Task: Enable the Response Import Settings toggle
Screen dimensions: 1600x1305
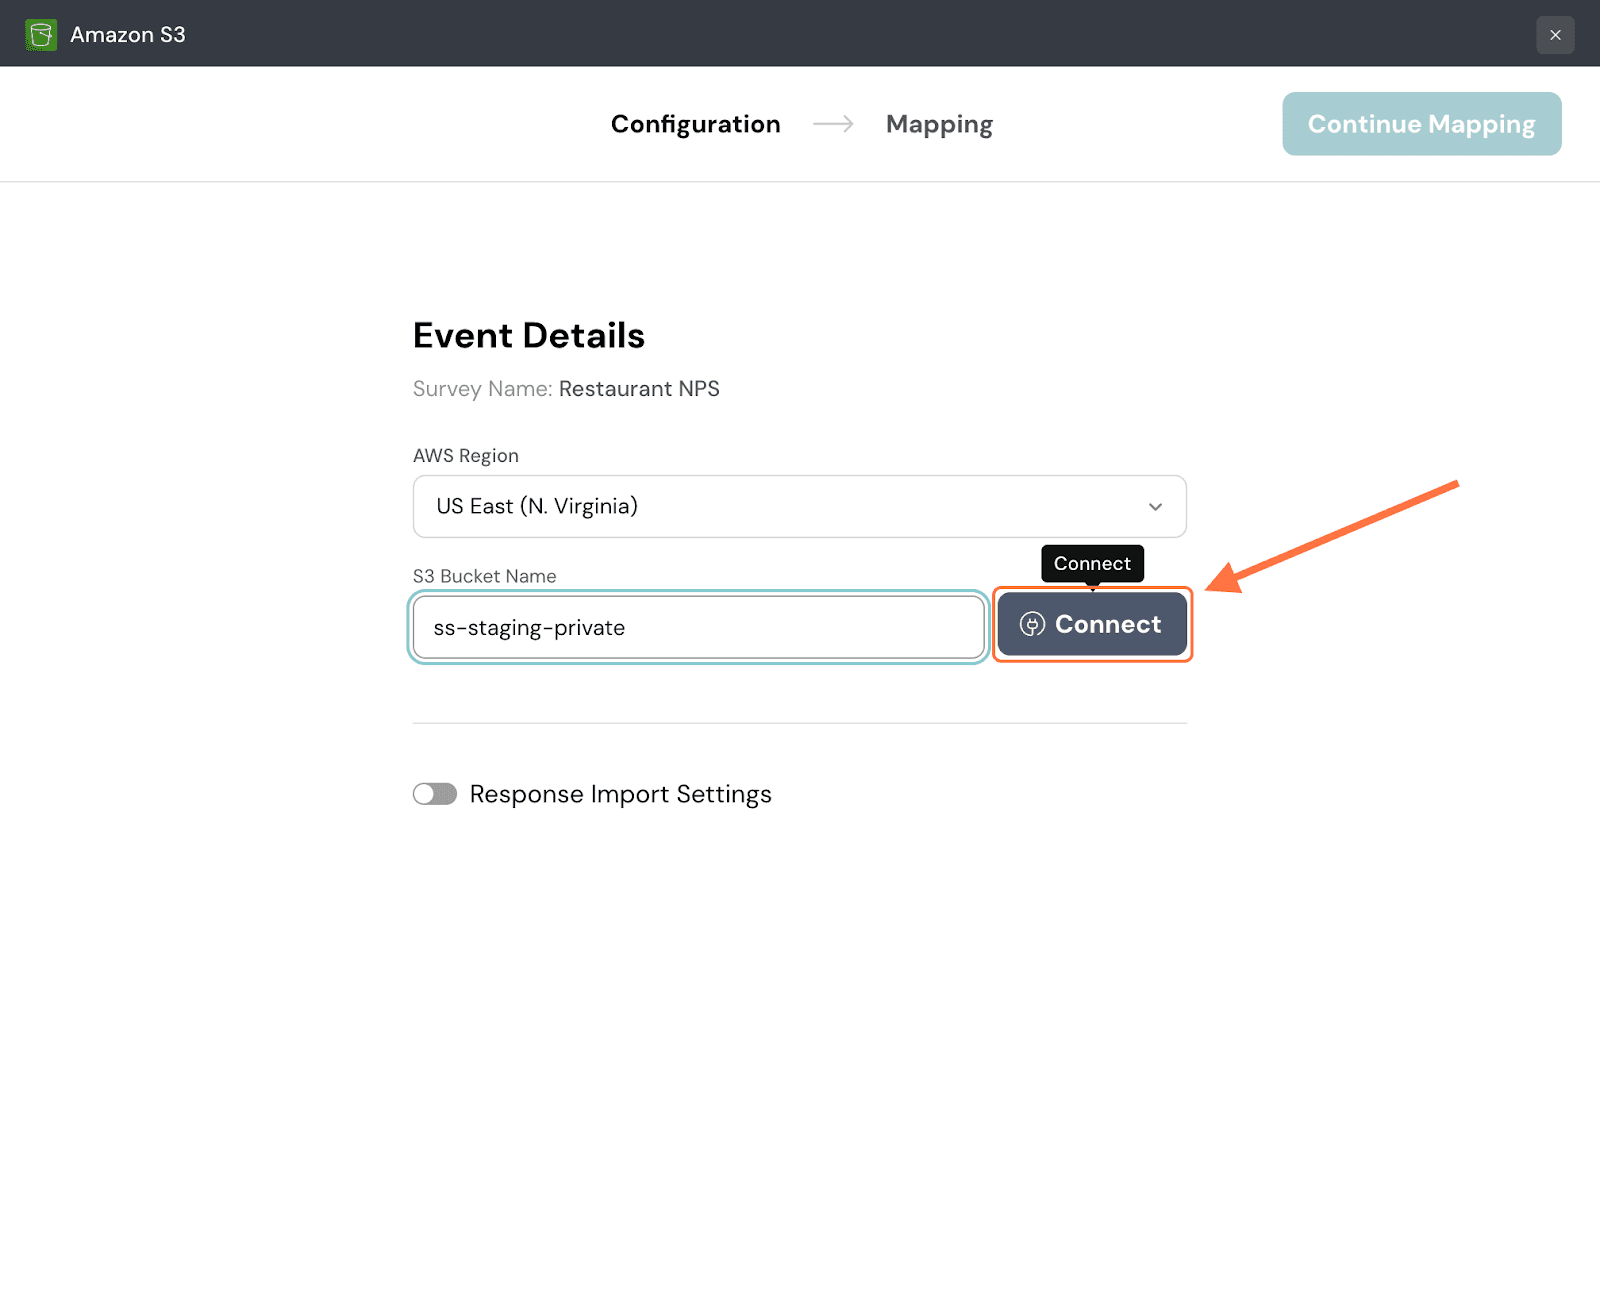Action: [x=435, y=794]
